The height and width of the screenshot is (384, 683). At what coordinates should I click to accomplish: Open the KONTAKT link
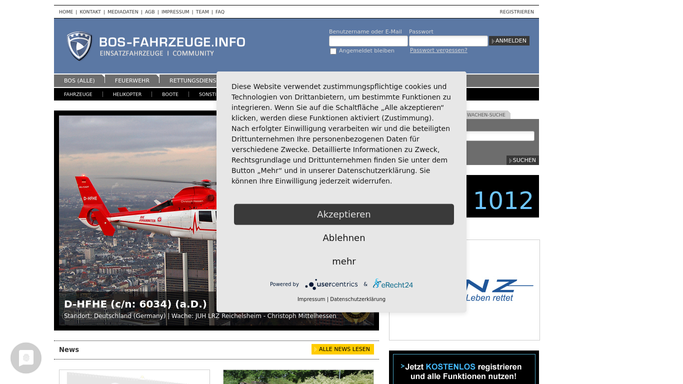coord(90,12)
